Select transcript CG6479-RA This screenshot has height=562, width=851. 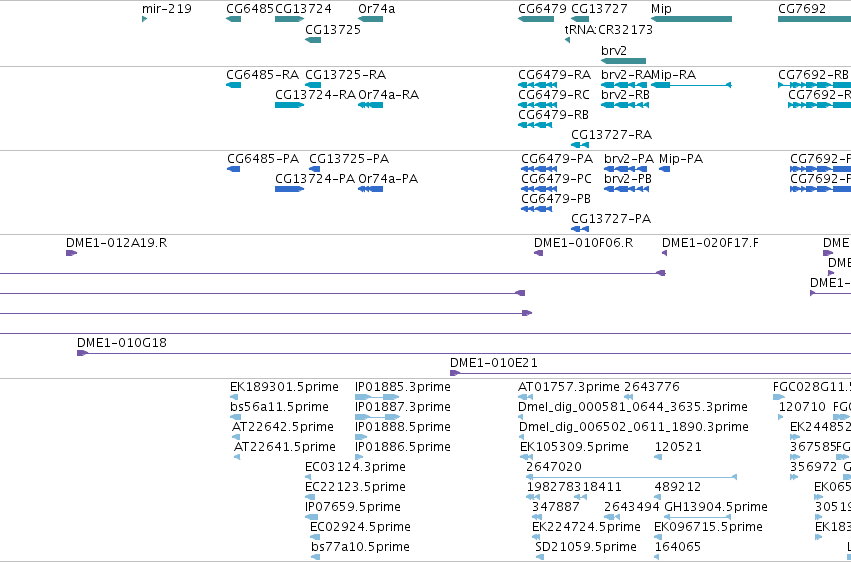click(x=555, y=75)
